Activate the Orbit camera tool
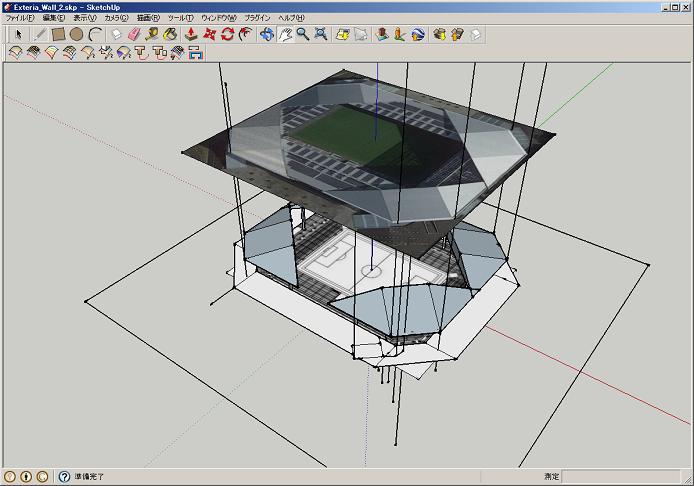The height and width of the screenshot is (486, 694). 266,34
